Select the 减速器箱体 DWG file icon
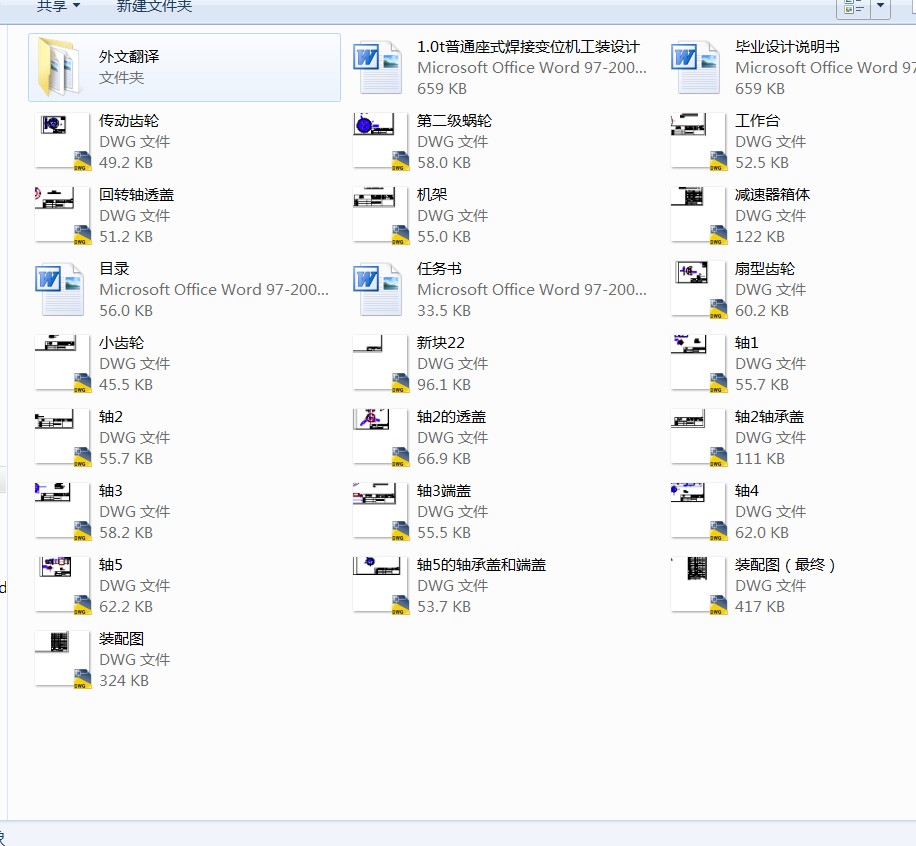This screenshot has width=916, height=846. [x=699, y=216]
